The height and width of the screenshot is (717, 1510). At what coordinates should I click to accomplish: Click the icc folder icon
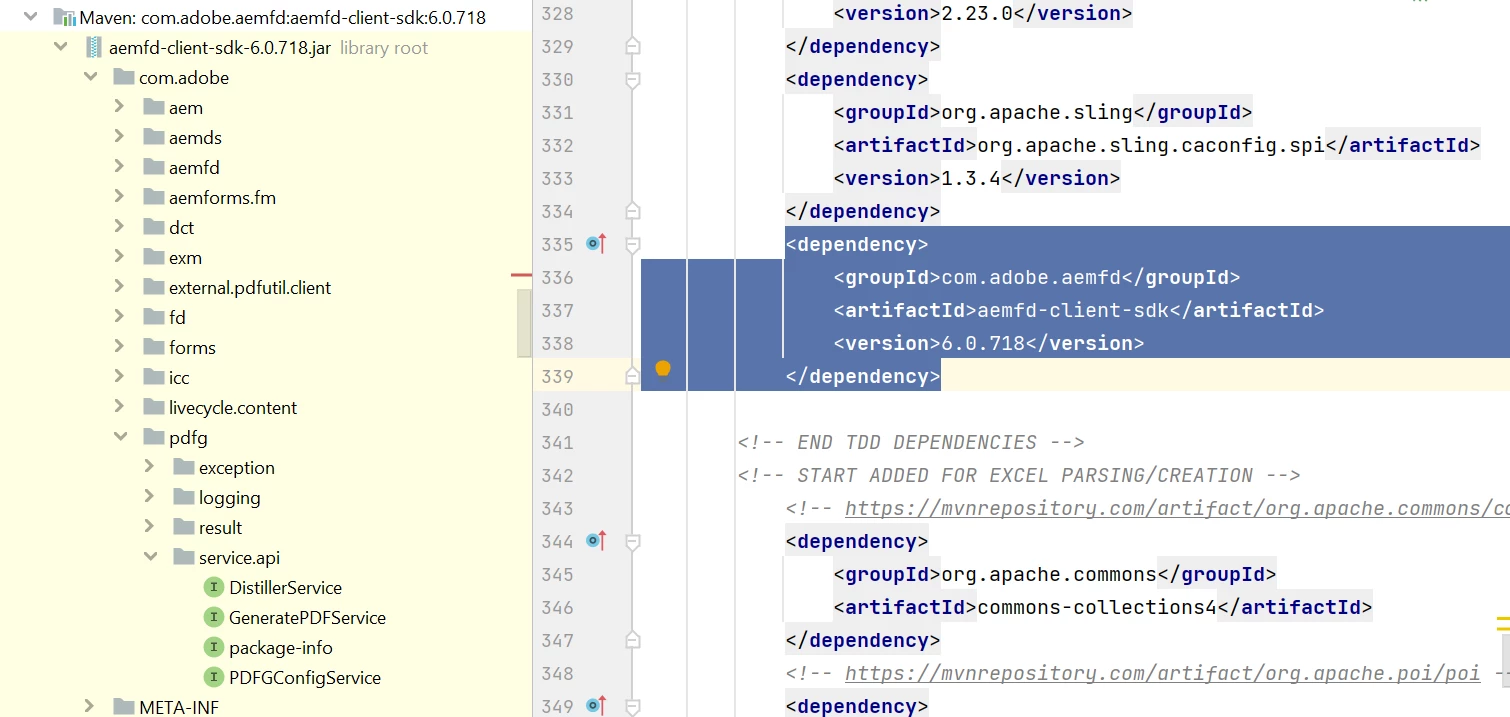(153, 377)
